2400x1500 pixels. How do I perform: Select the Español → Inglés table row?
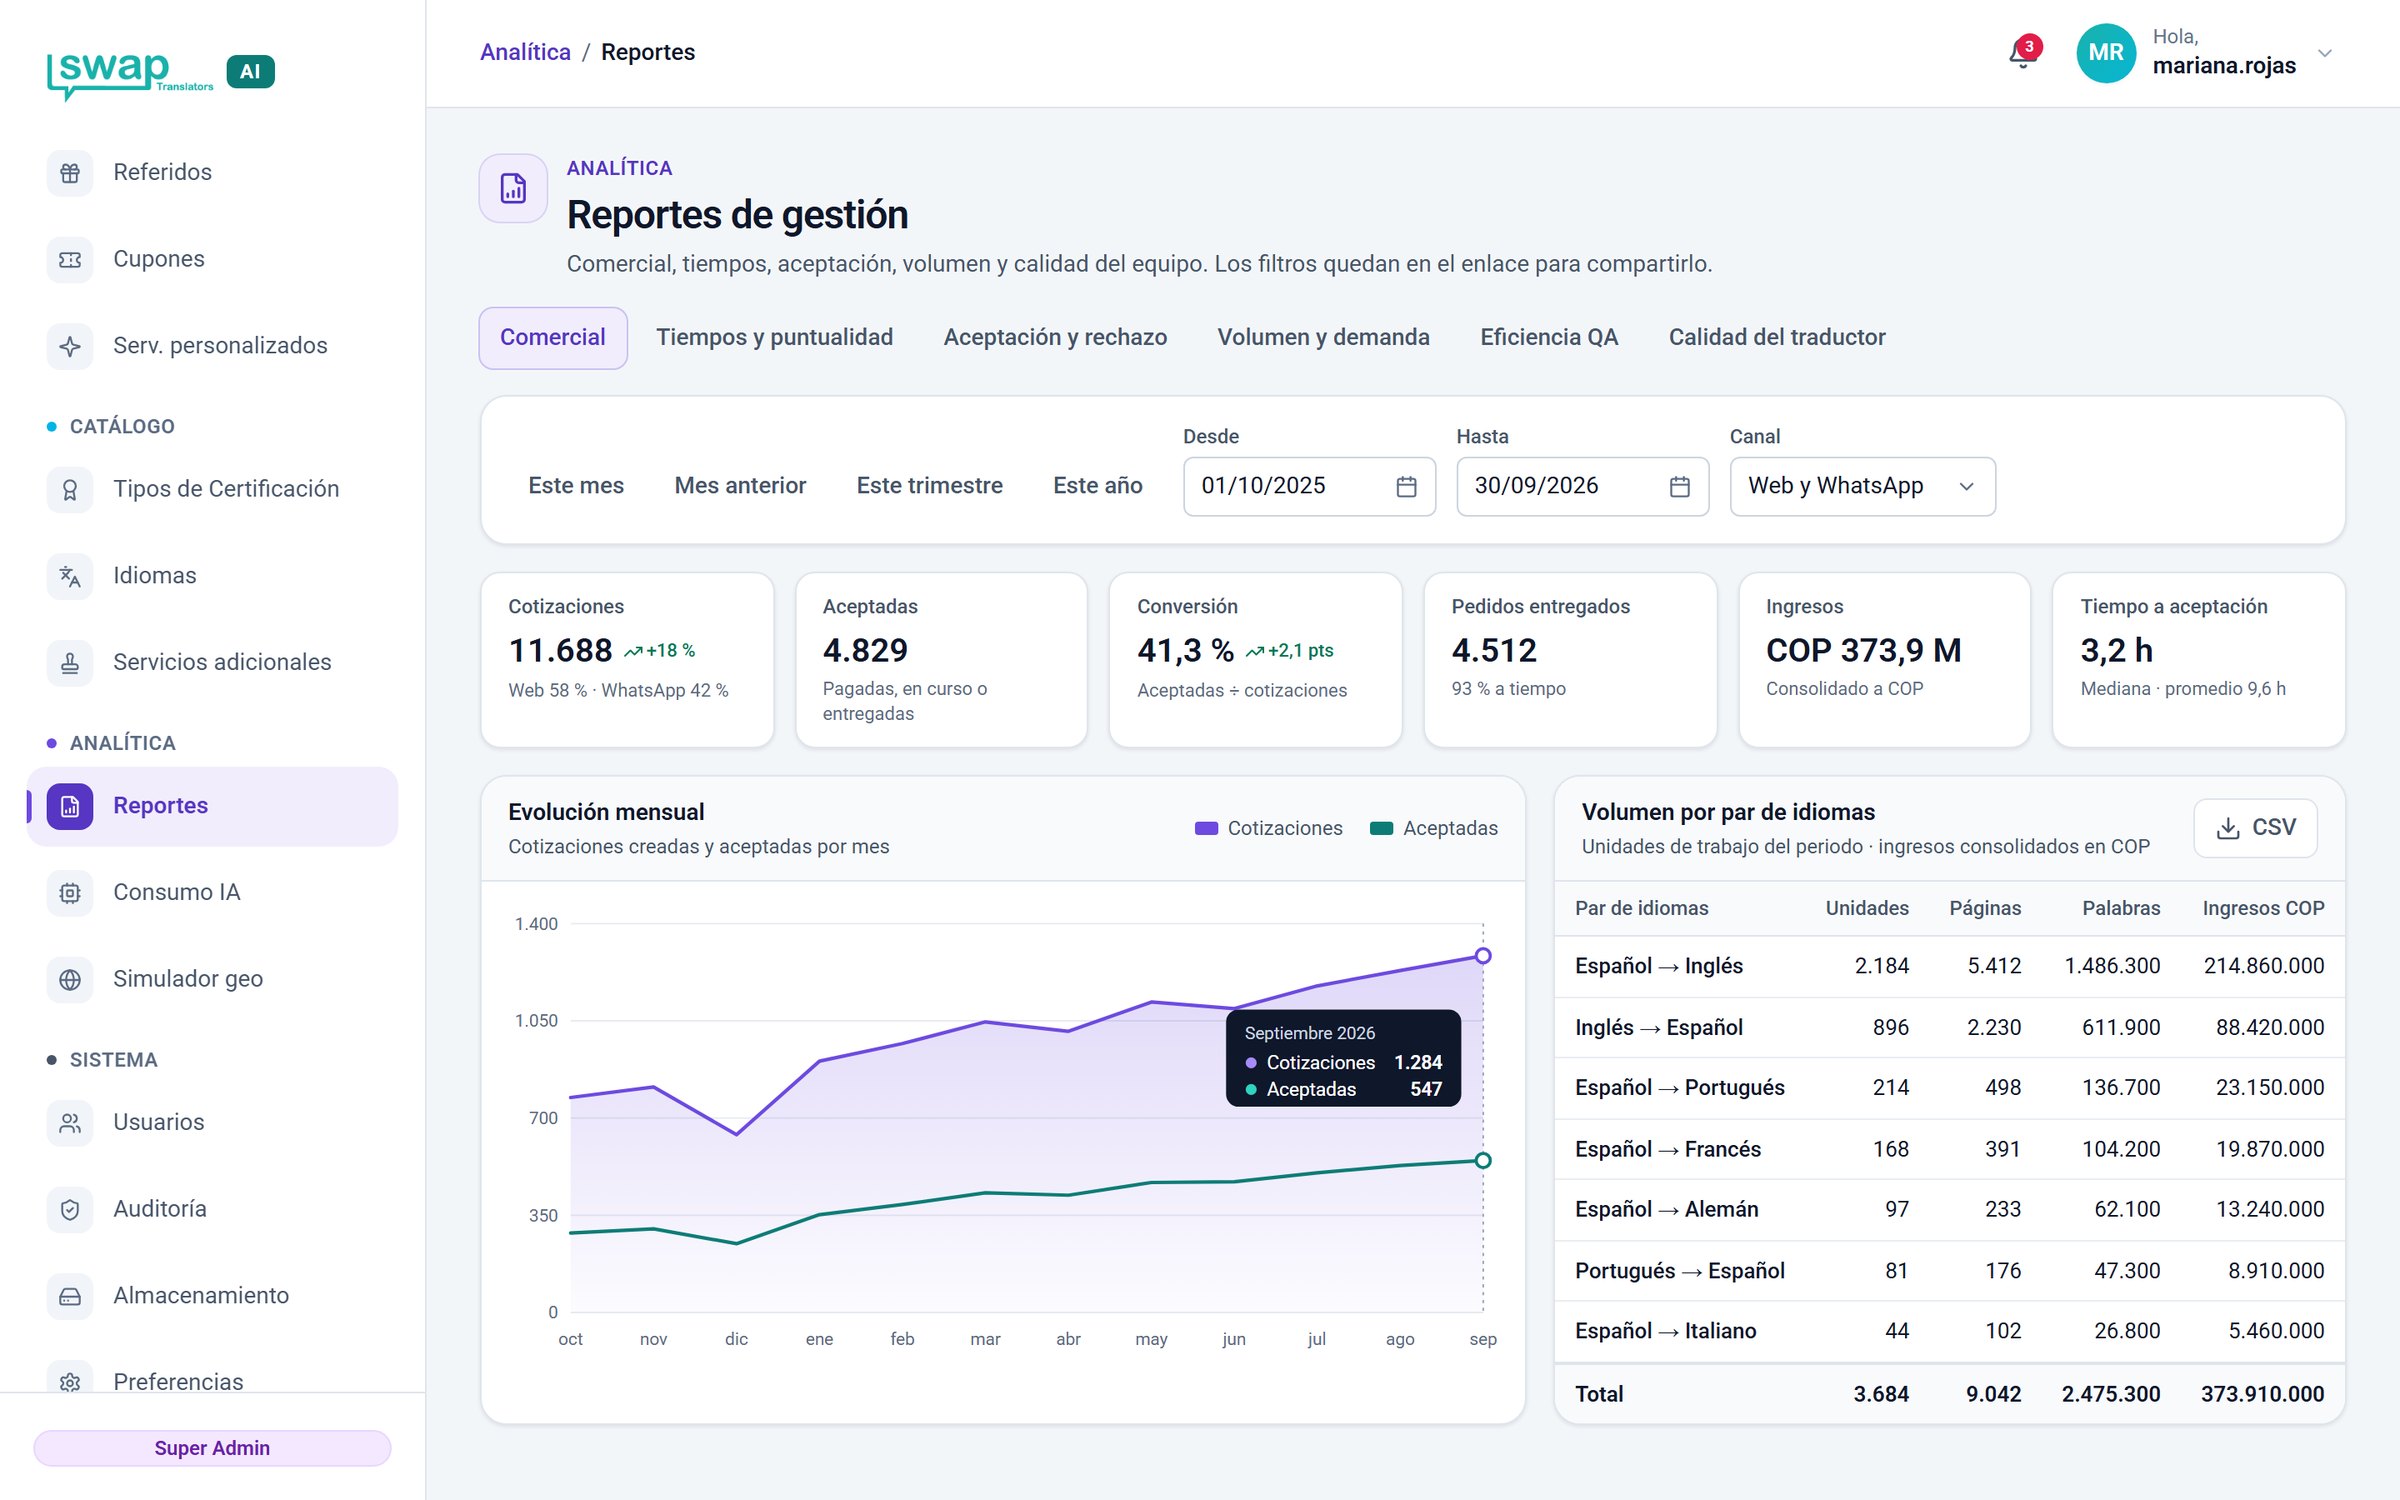1949,966
